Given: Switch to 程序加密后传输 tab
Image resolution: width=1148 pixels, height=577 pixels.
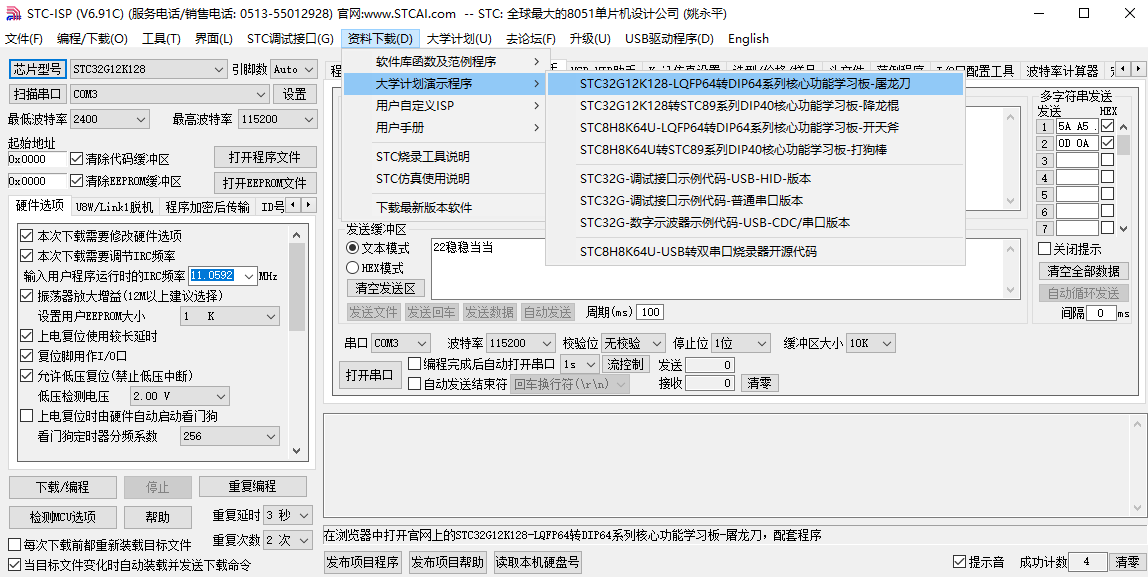Looking at the screenshot, I should pos(207,206).
